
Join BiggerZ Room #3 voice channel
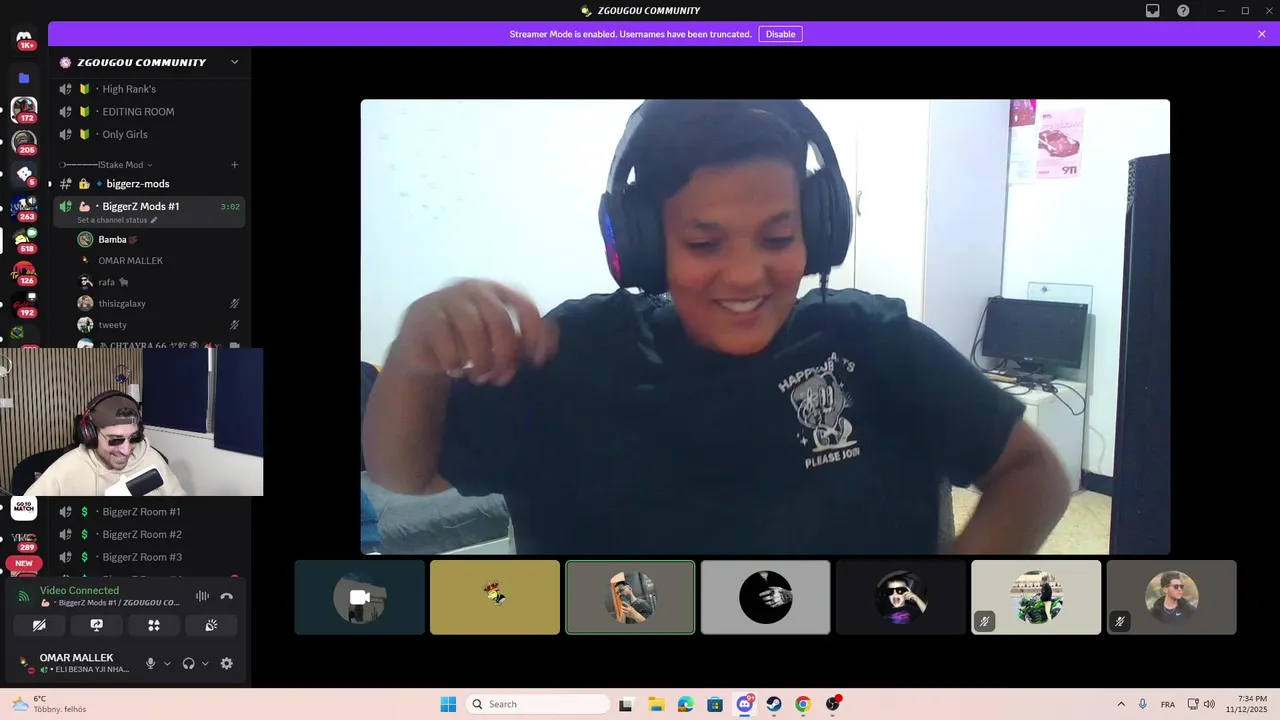pos(150,557)
